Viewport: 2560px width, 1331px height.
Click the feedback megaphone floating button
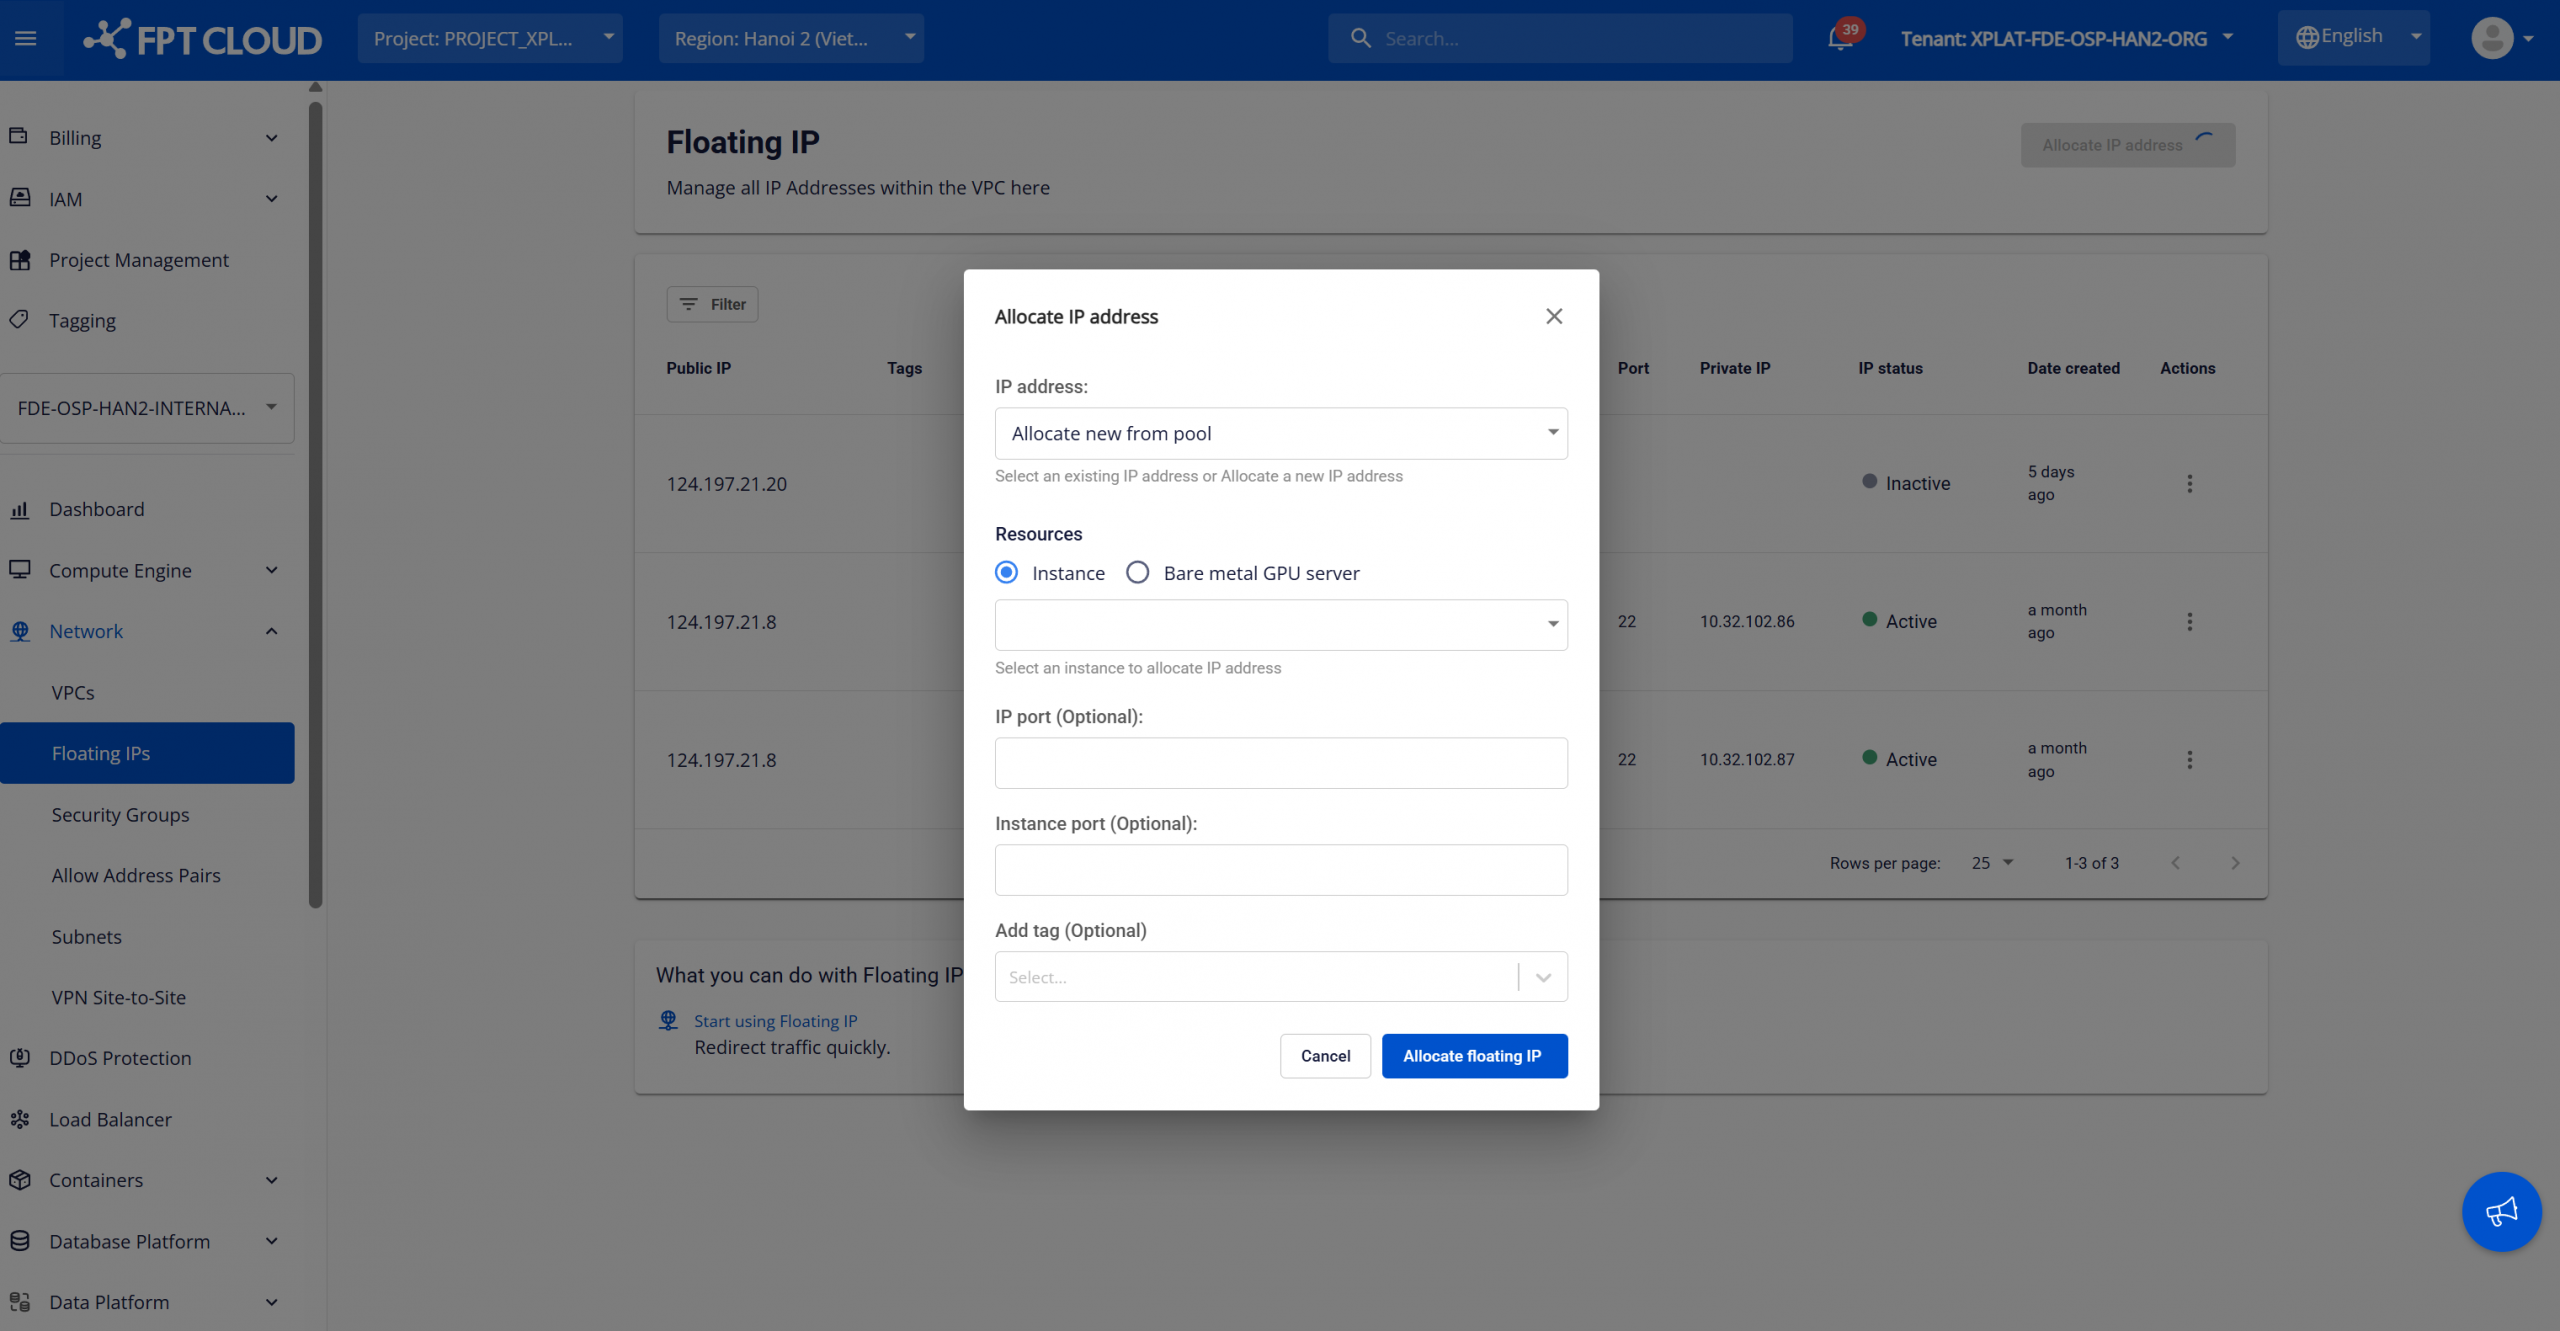[2500, 1211]
